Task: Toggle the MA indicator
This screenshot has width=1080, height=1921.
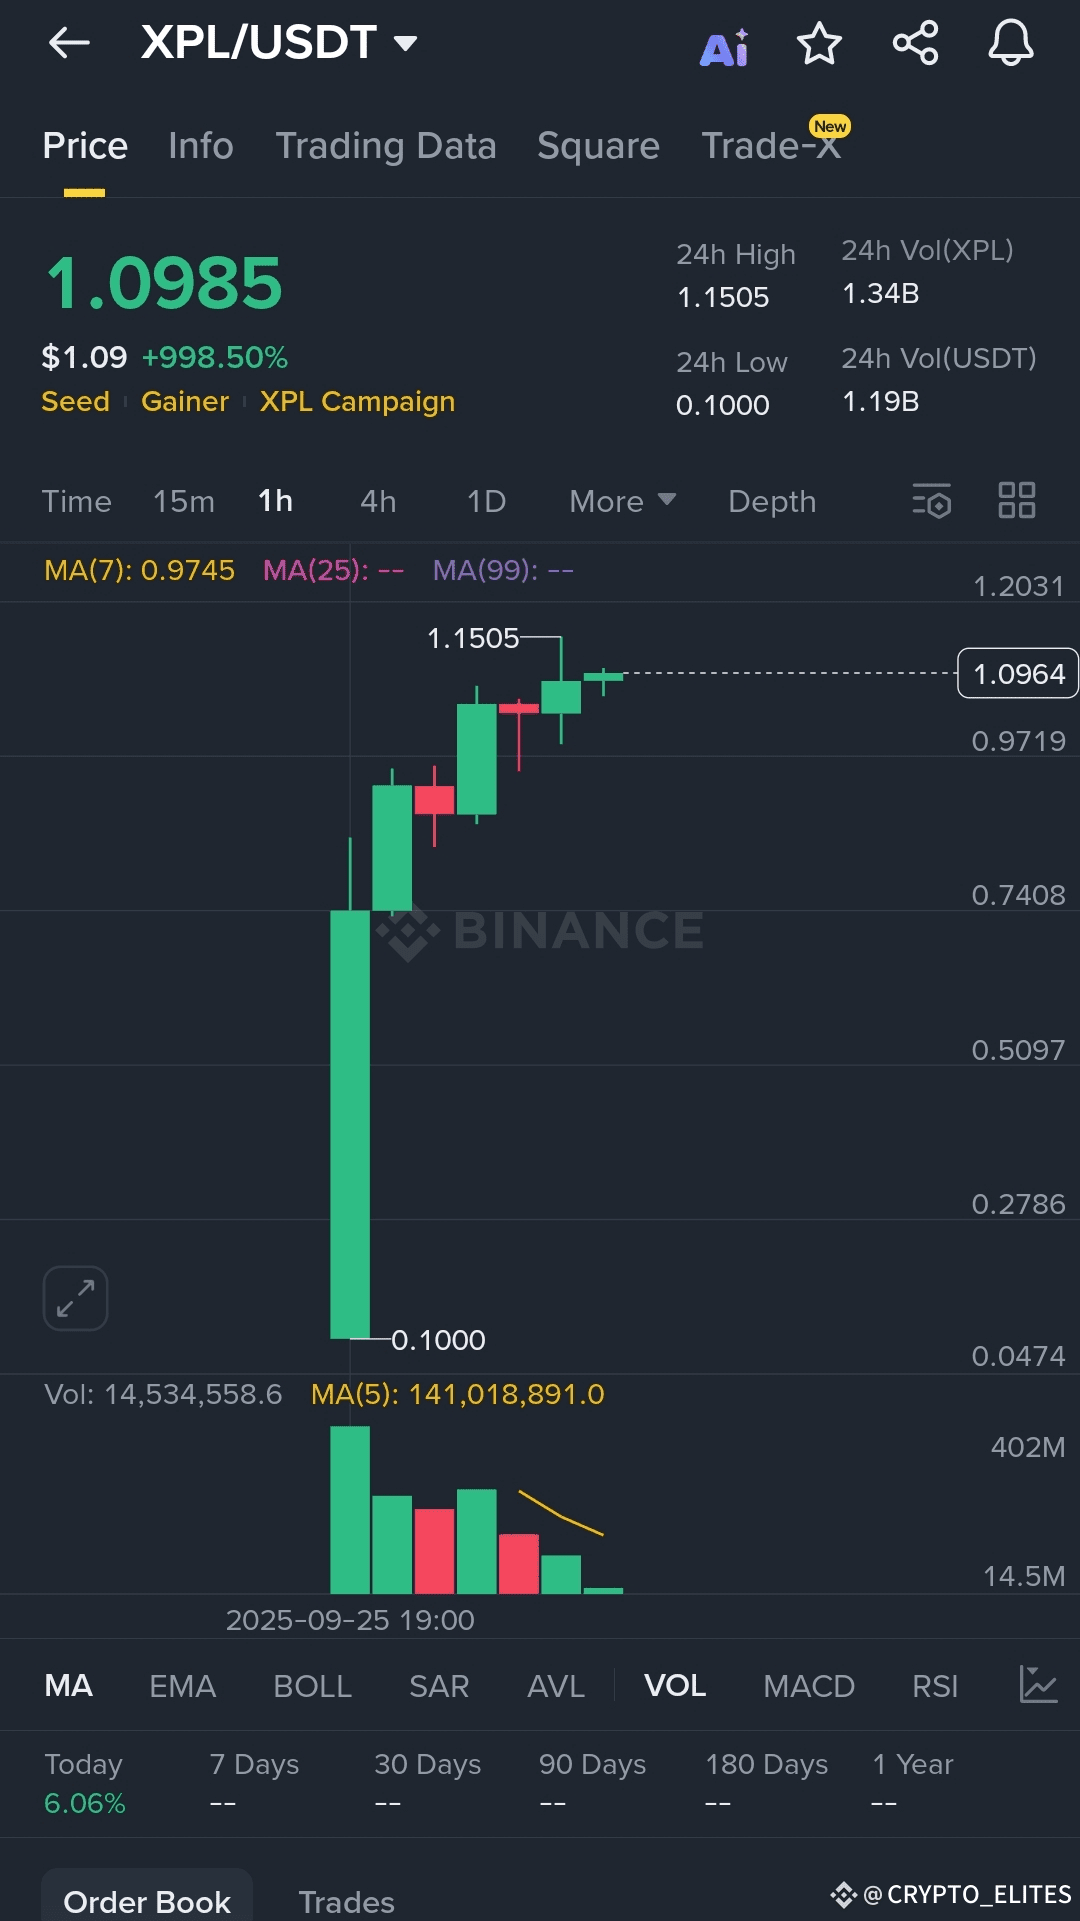Action: [68, 1686]
